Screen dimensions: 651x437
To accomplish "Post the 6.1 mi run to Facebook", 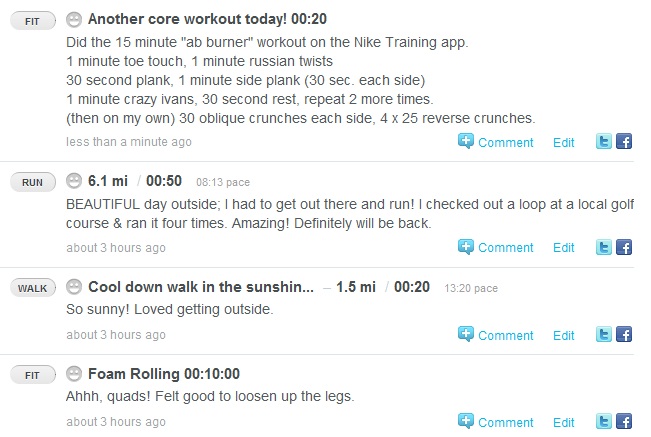I will [623, 247].
